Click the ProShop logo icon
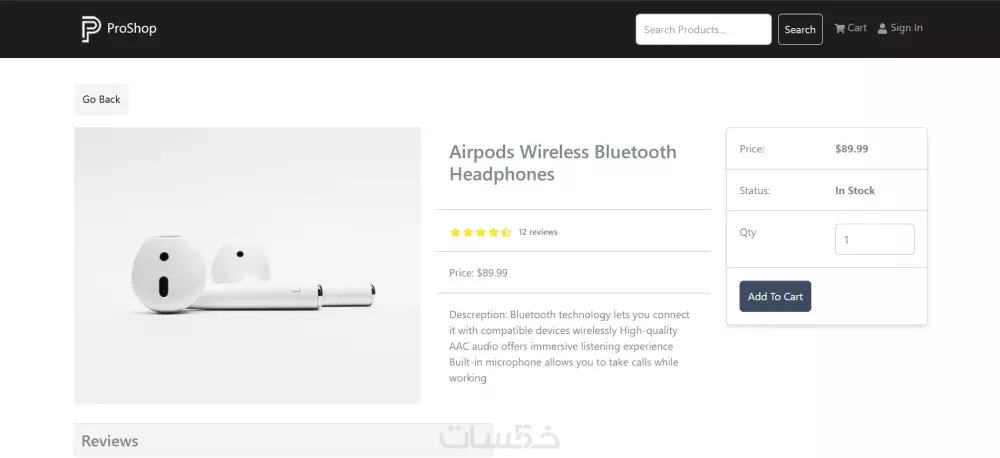Screen dimensions: 1000x458 click(91, 29)
